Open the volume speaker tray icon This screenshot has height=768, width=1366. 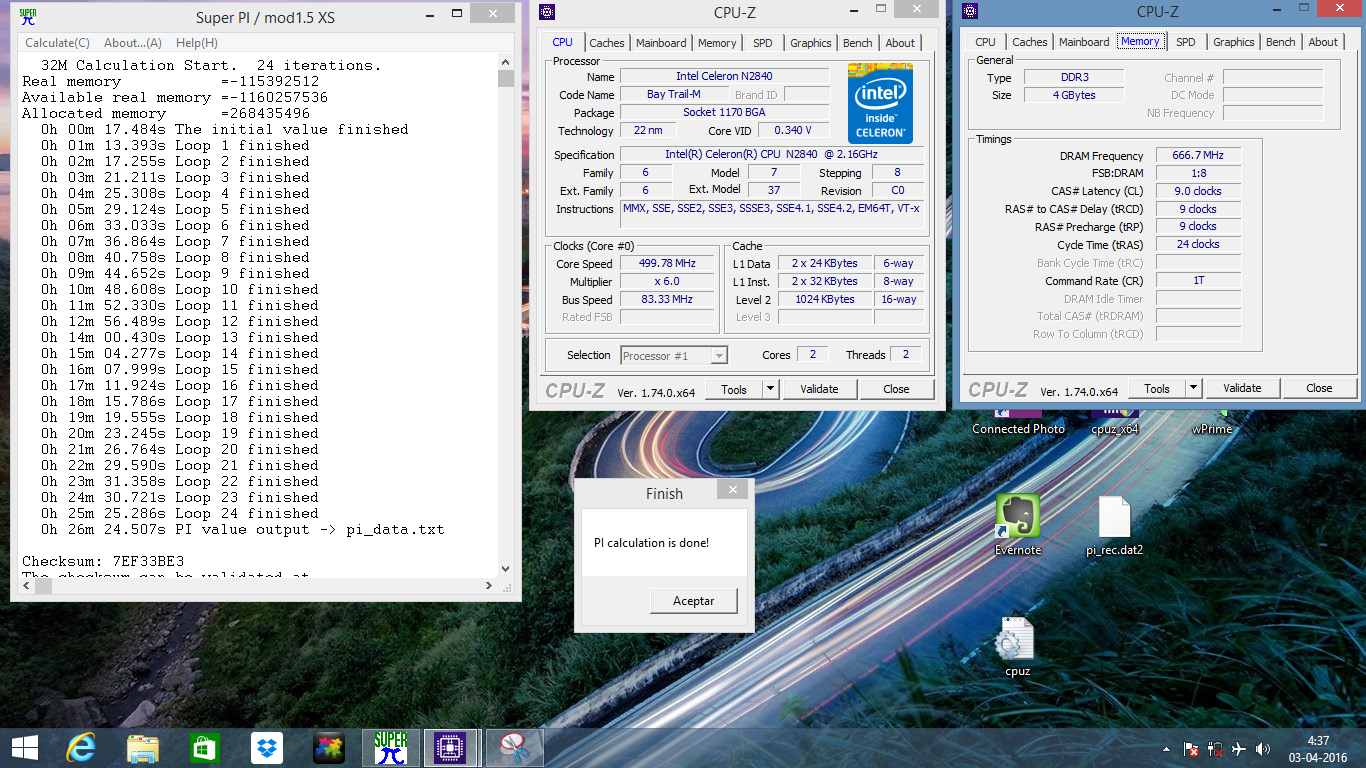coord(1263,748)
